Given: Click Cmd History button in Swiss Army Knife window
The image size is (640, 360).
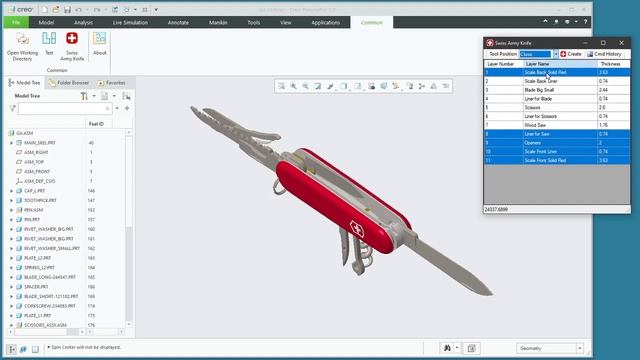Looking at the screenshot, I should 604,54.
